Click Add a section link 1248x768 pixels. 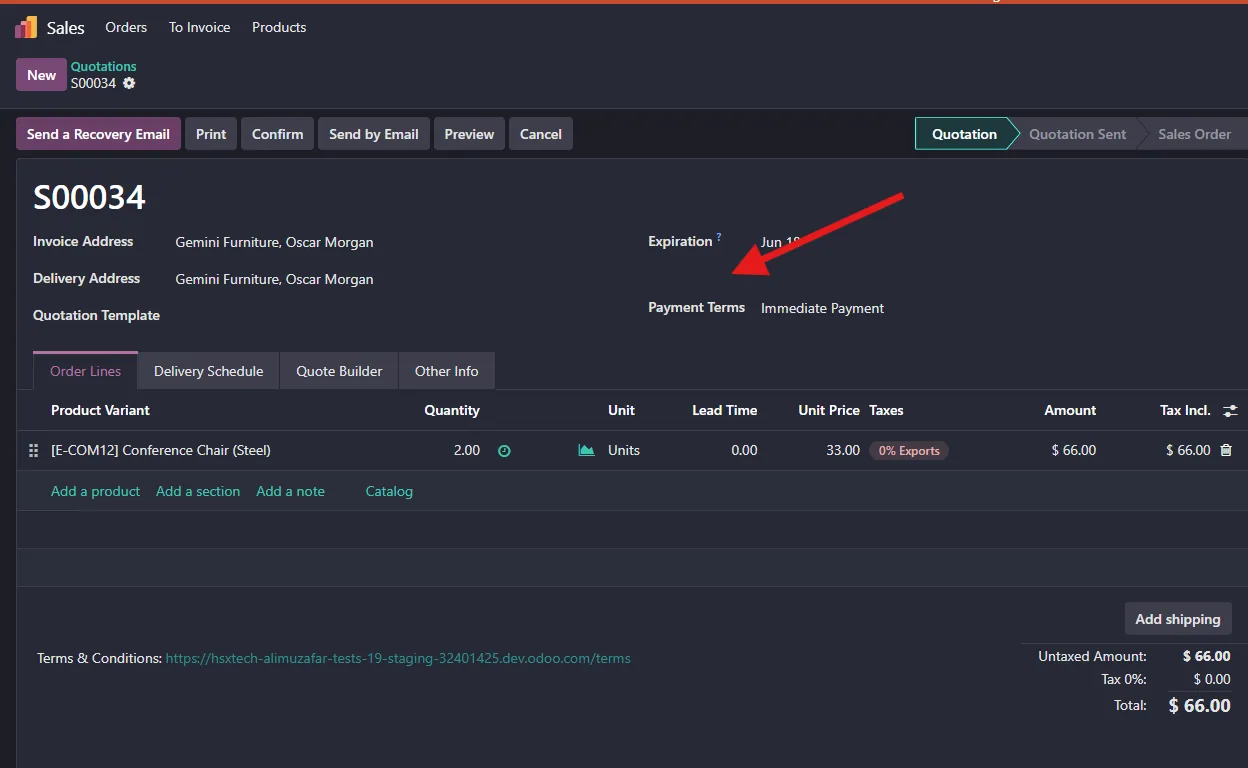pyautogui.click(x=198, y=491)
